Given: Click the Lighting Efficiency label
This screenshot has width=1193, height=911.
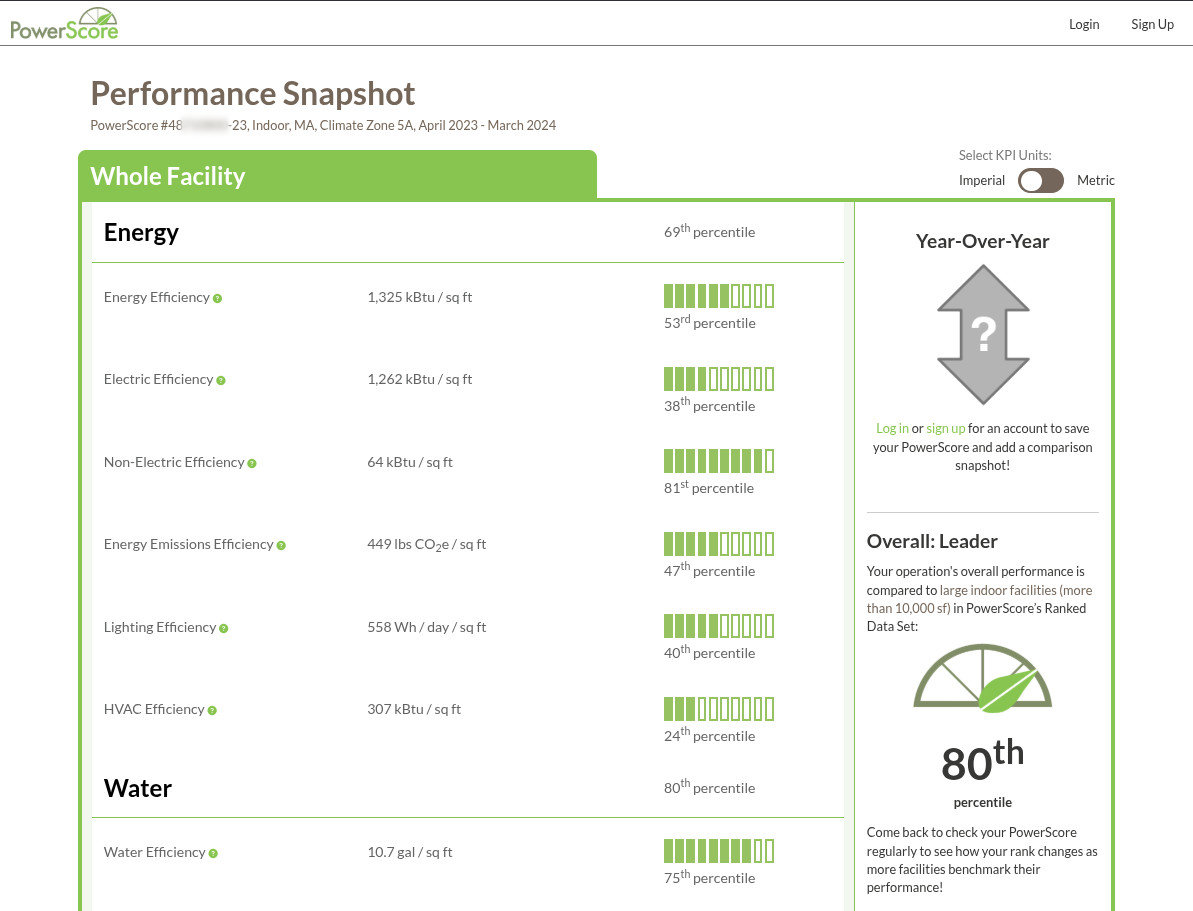Looking at the screenshot, I should point(160,627).
